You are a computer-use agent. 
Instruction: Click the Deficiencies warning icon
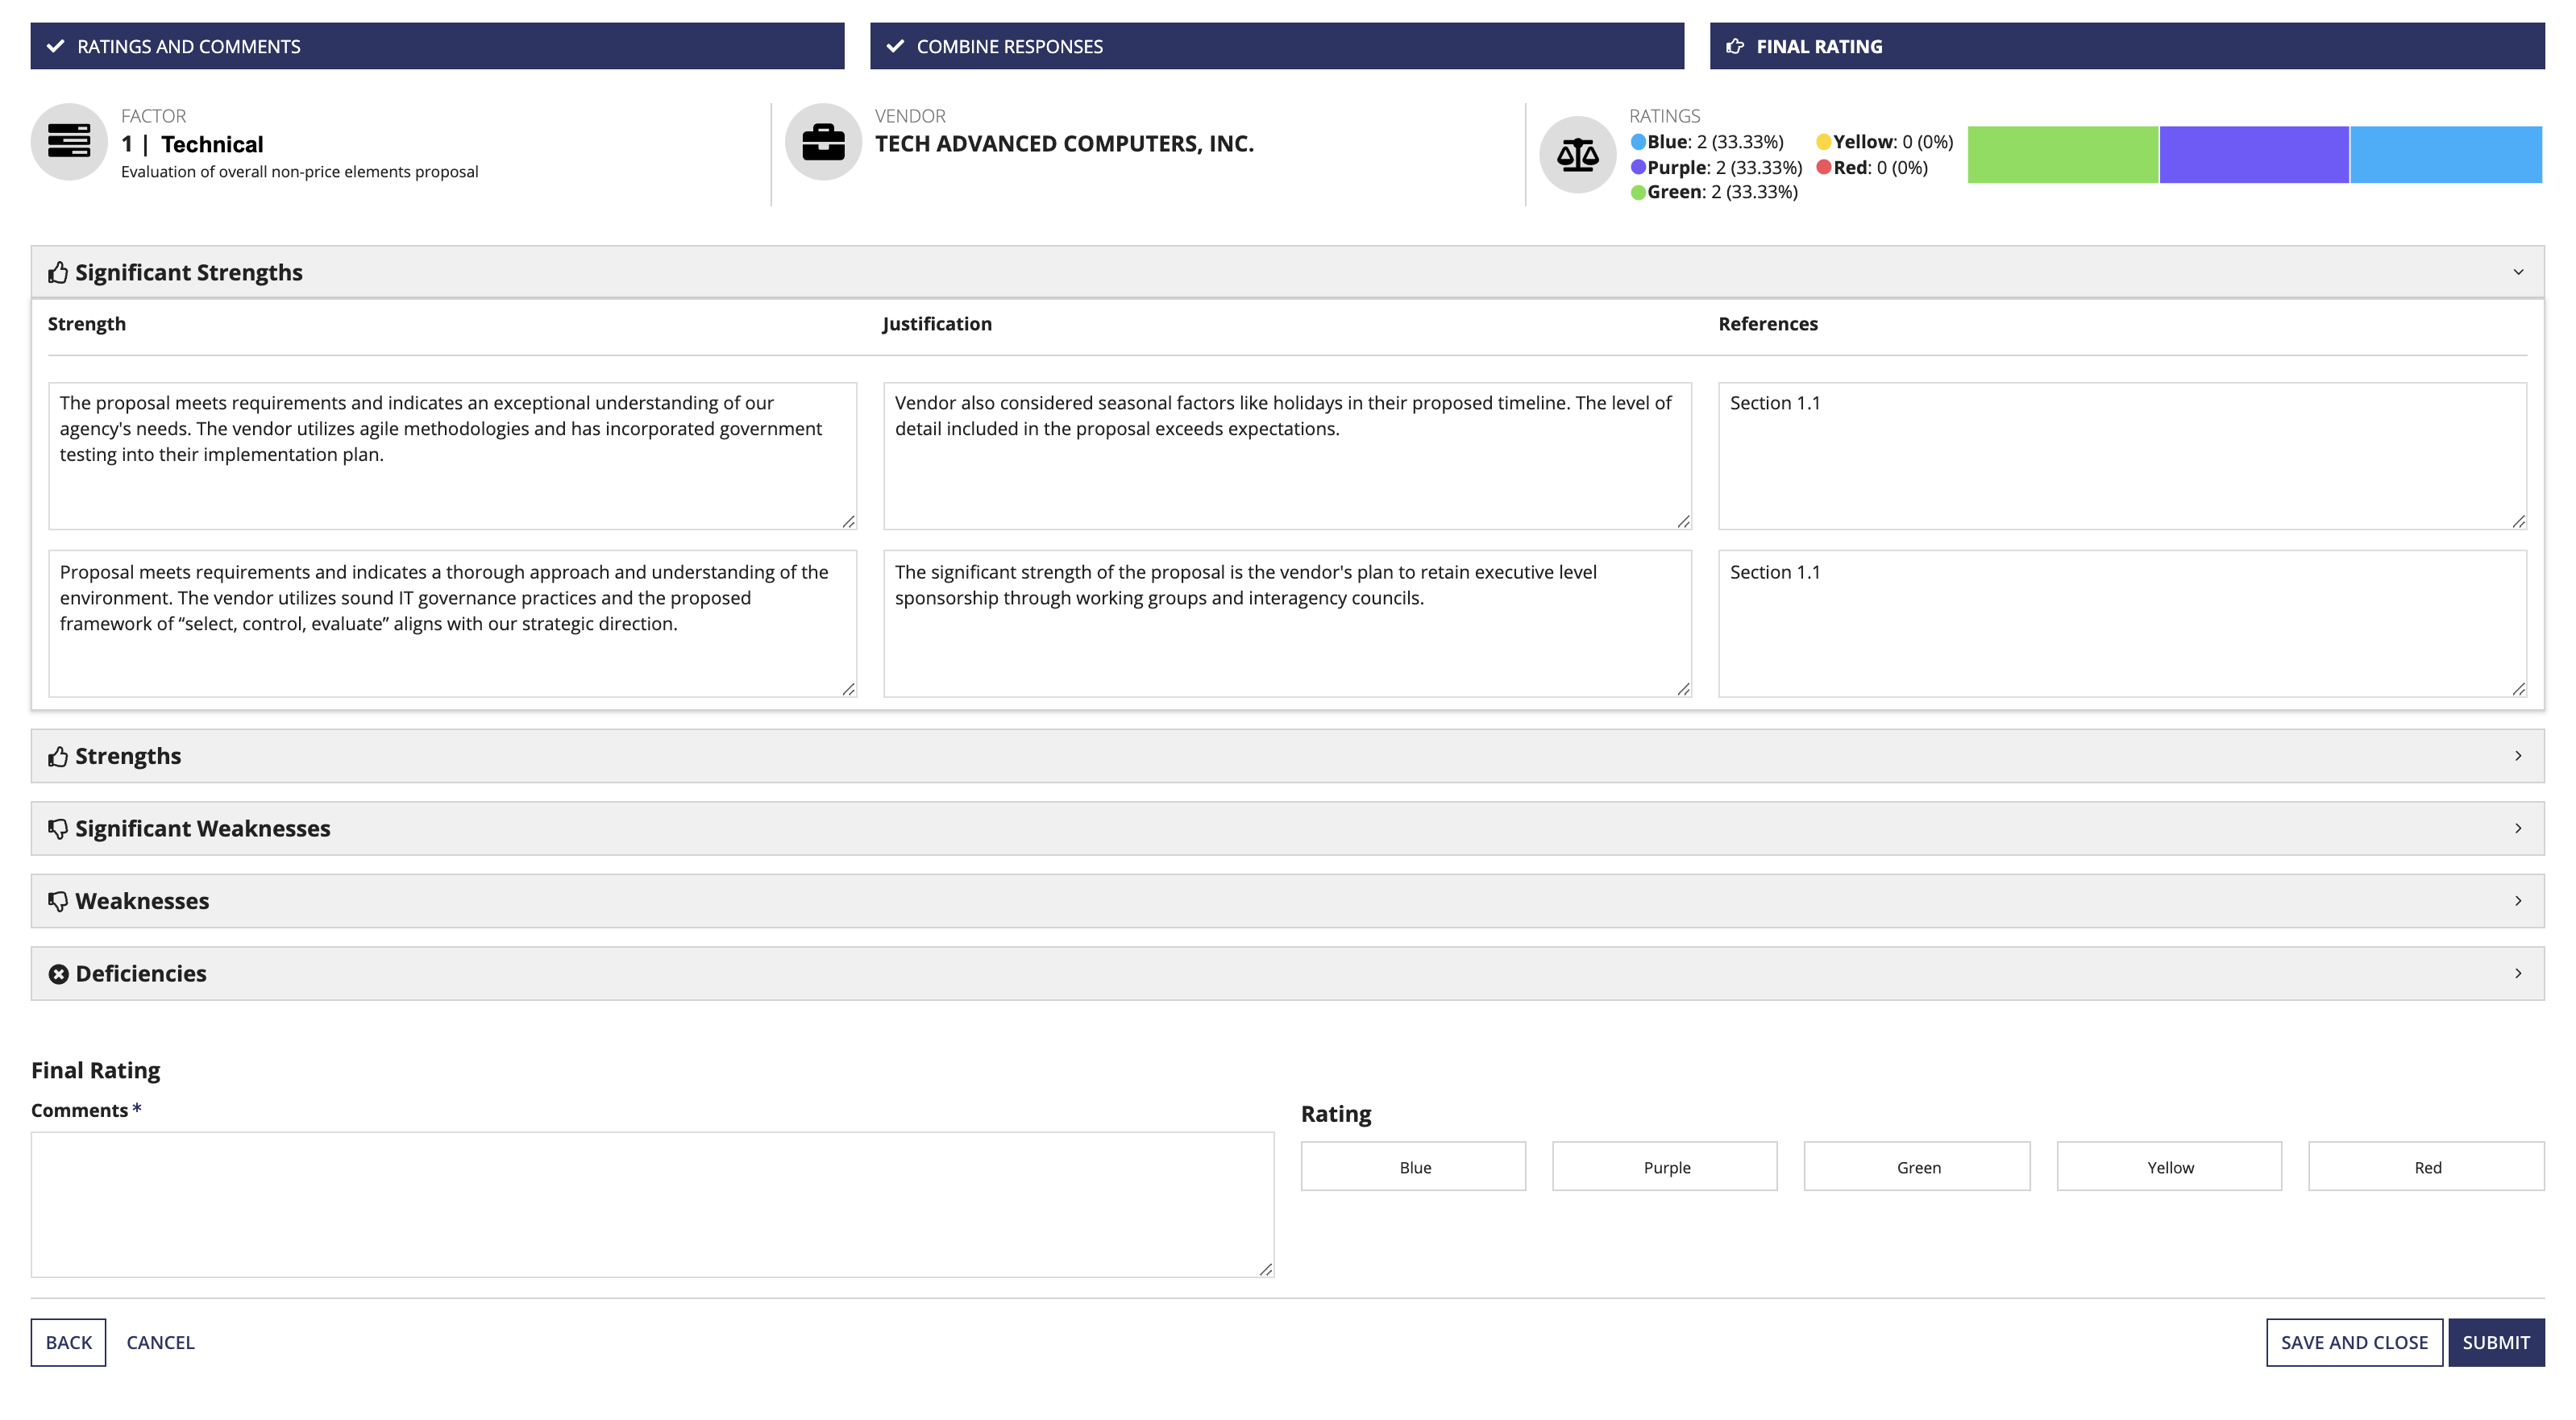point(54,972)
